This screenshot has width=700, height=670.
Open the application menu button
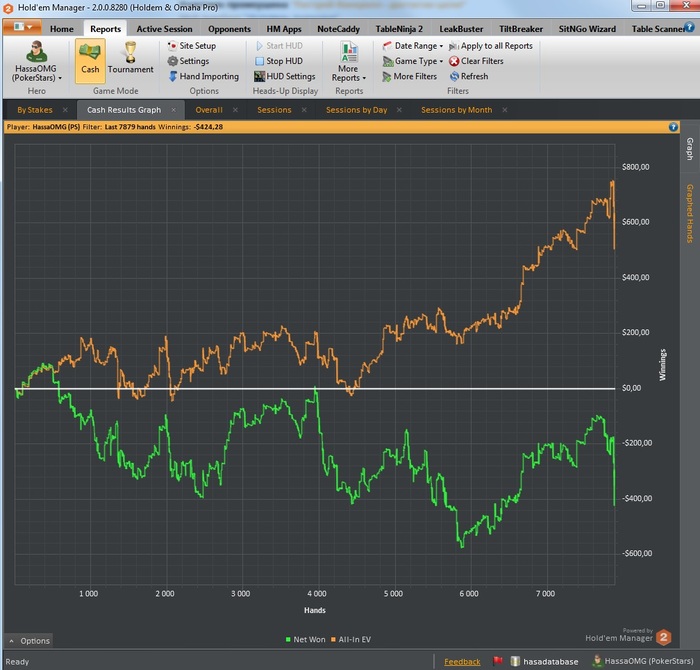[x=22, y=27]
